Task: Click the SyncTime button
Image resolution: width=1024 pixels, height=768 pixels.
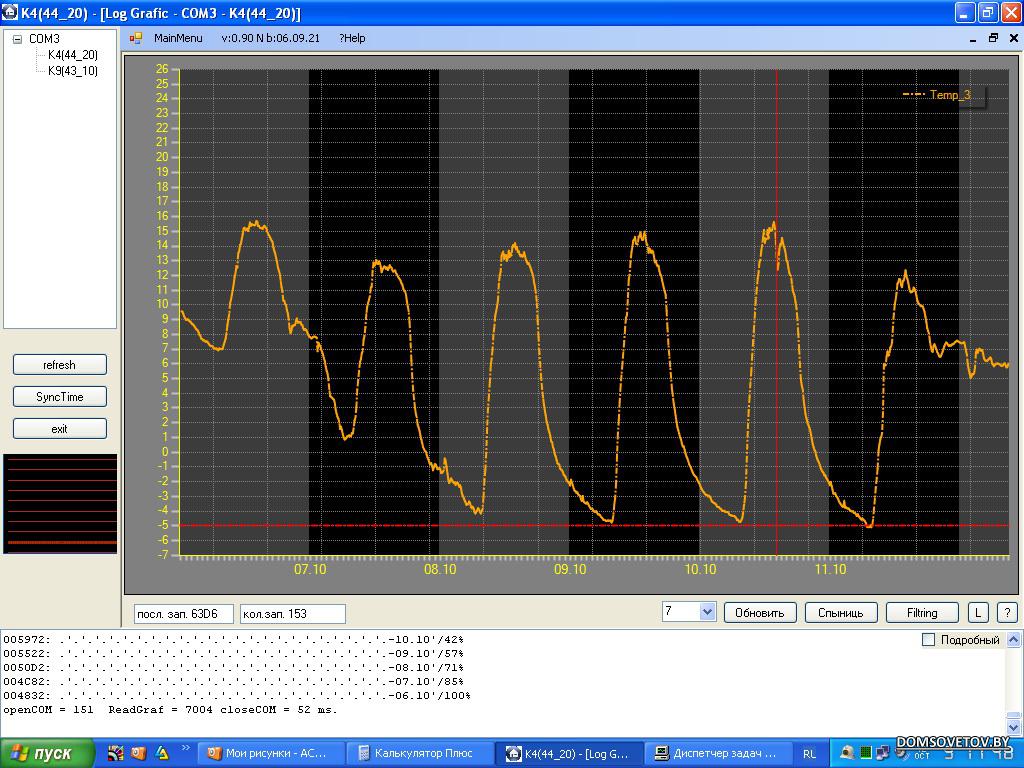Action: (59, 396)
